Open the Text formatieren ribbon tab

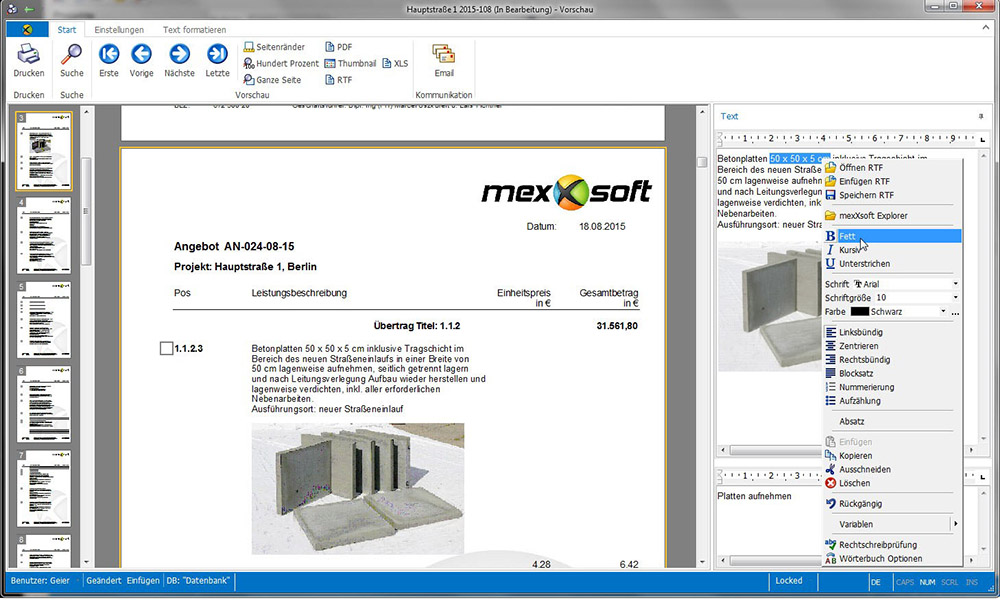click(194, 30)
